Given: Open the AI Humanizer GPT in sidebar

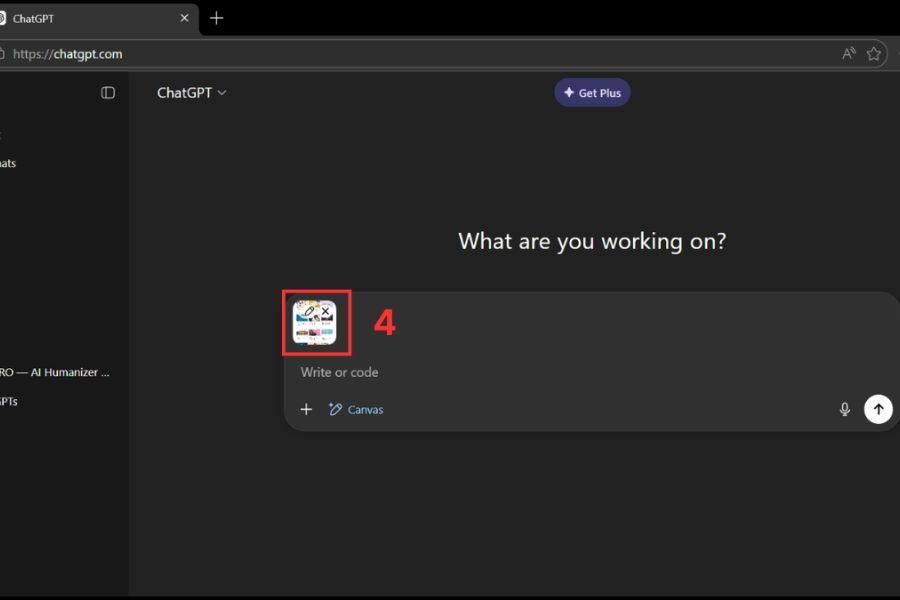Looking at the screenshot, I should pyautogui.click(x=55, y=372).
